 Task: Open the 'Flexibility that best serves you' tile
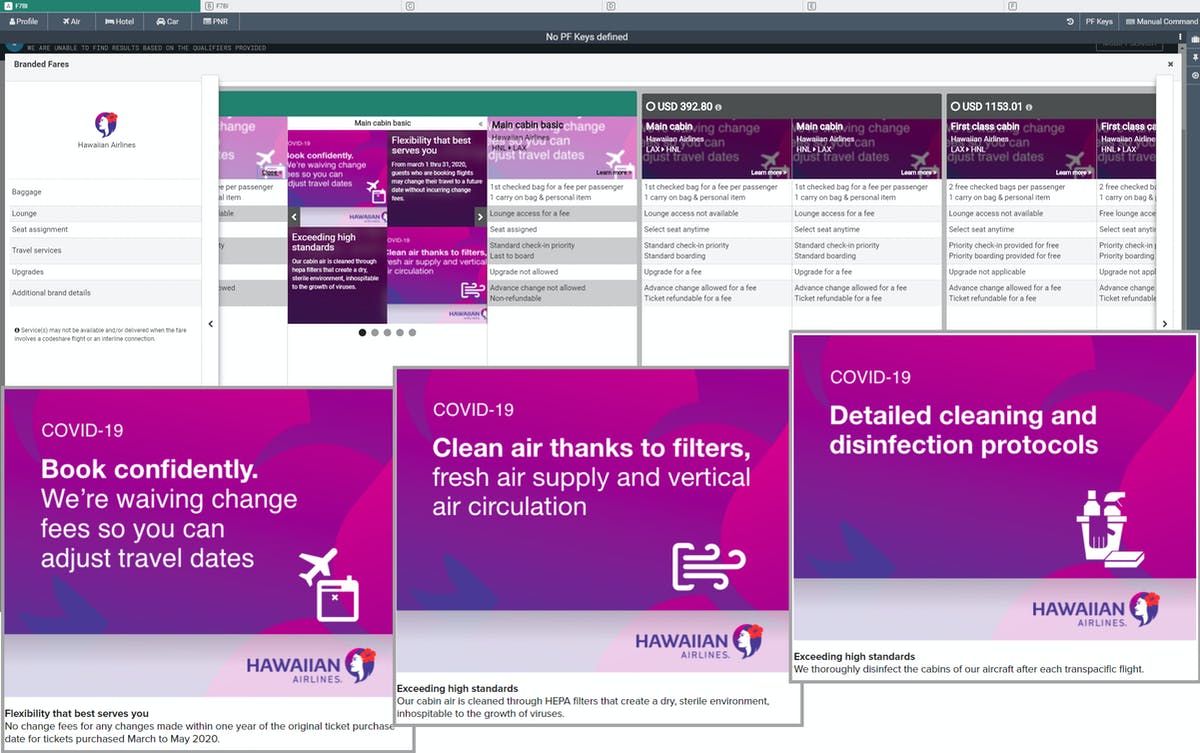pyautogui.click(x=437, y=177)
